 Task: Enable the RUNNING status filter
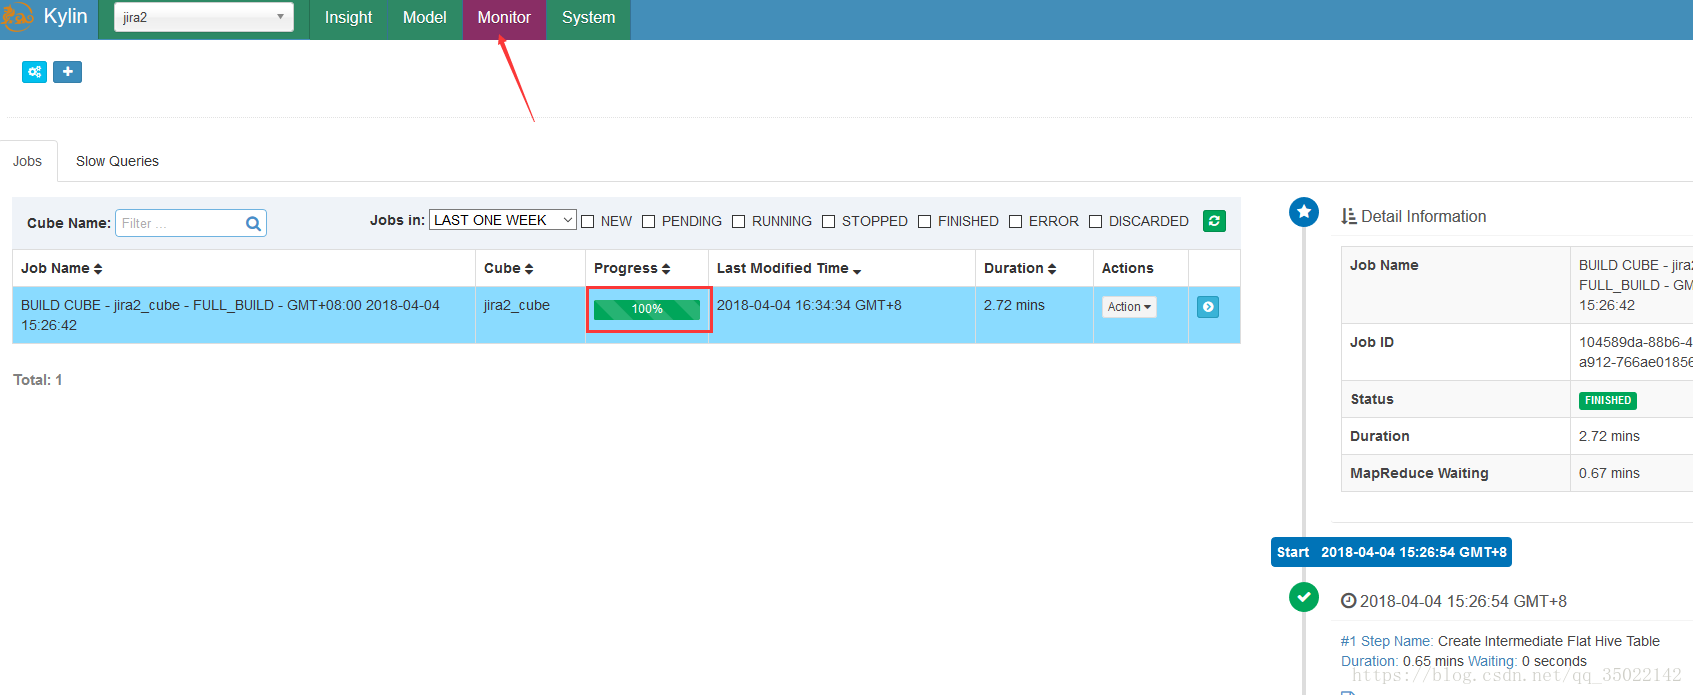tap(738, 222)
